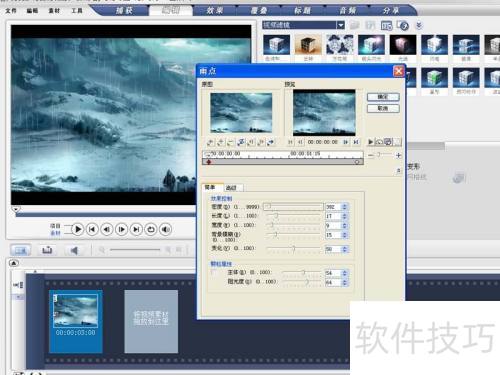Click the dialog timeline zoom out minus
The width and height of the screenshot is (500, 375).
click(x=370, y=155)
